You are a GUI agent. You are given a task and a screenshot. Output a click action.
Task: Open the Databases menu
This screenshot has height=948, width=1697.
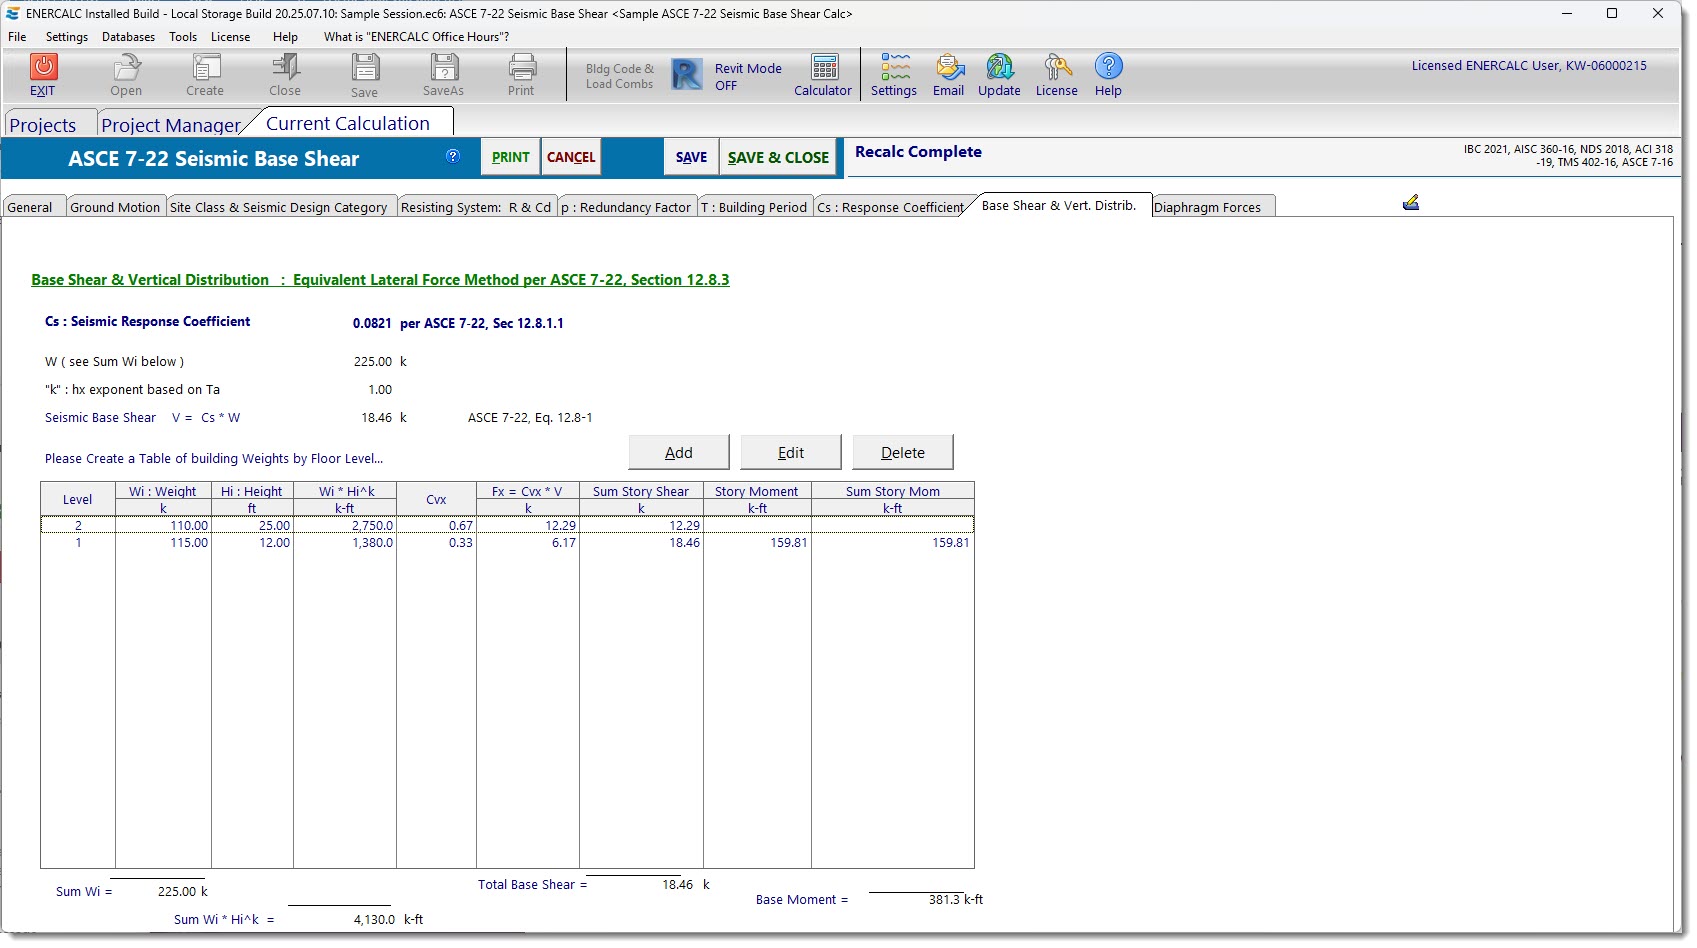pyautogui.click(x=128, y=37)
